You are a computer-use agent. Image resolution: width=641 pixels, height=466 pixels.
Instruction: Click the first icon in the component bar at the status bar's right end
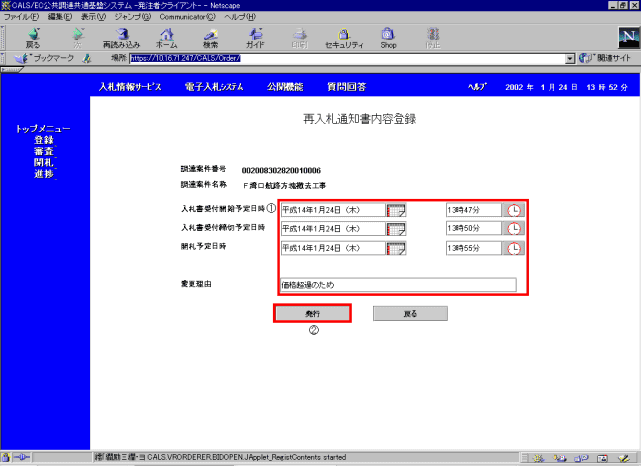[x=538, y=458]
